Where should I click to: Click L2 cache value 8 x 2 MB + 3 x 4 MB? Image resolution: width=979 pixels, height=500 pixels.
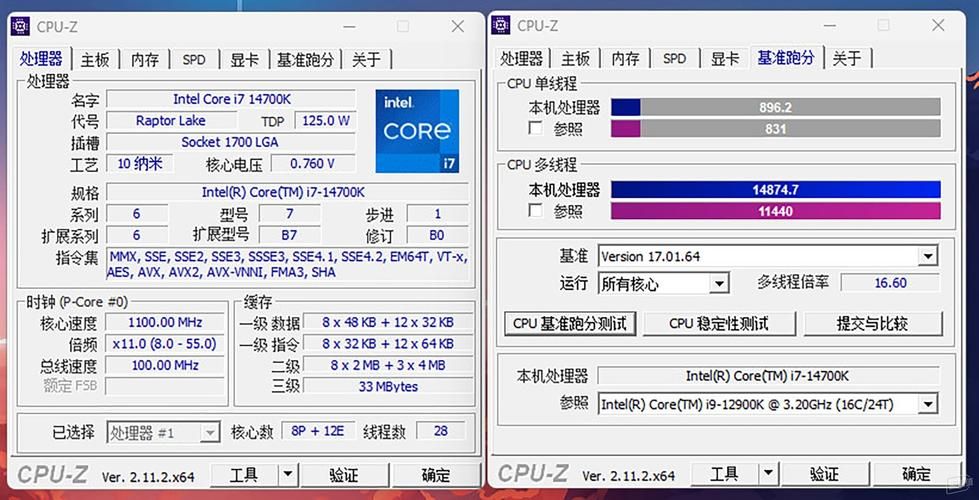(388, 365)
